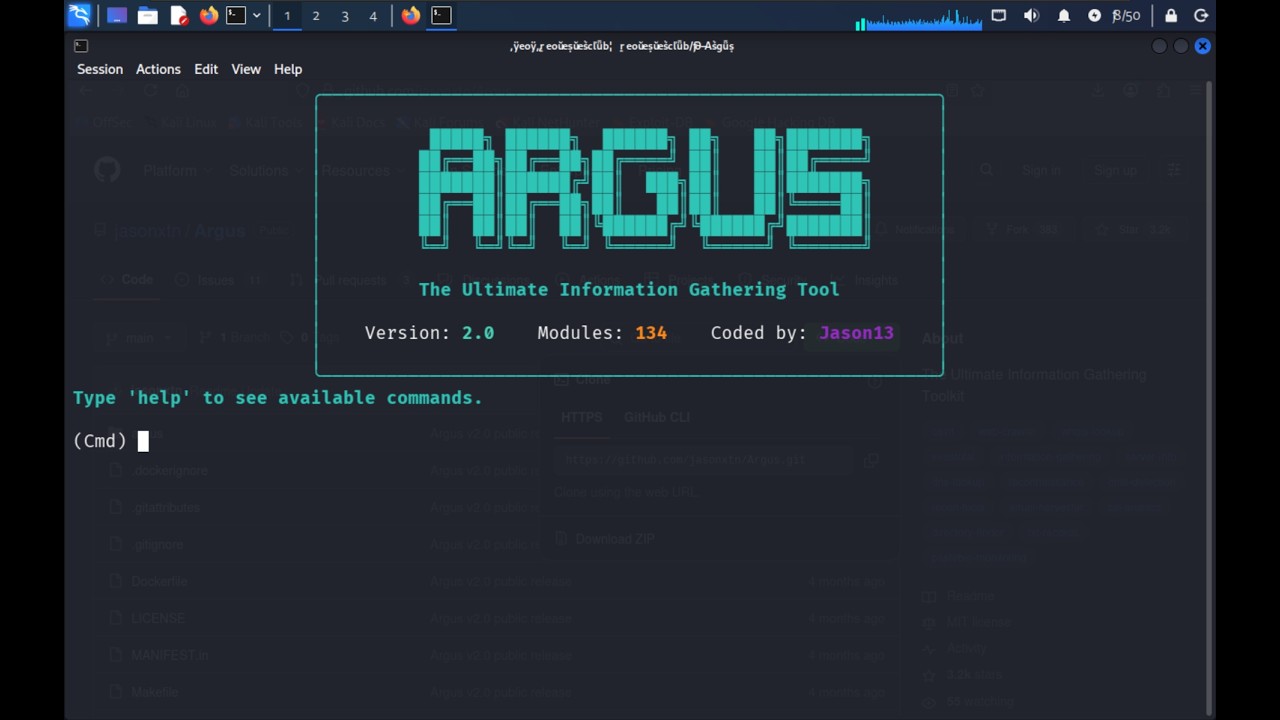Click the network connection tray icon

(x=999, y=15)
